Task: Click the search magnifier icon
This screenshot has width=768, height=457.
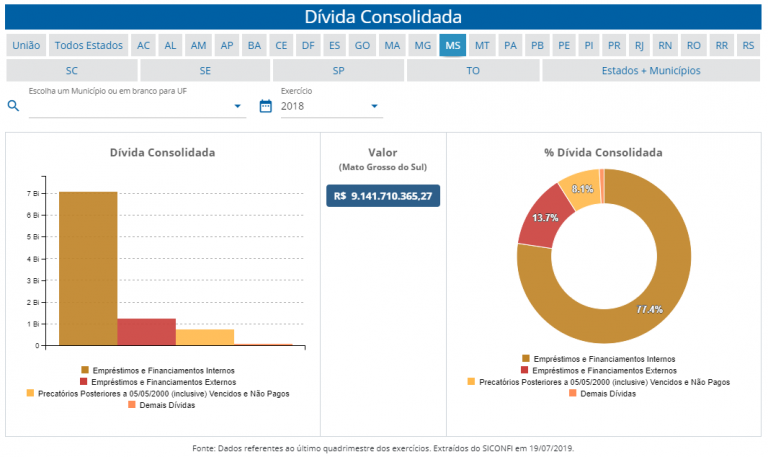Action: coord(14,106)
